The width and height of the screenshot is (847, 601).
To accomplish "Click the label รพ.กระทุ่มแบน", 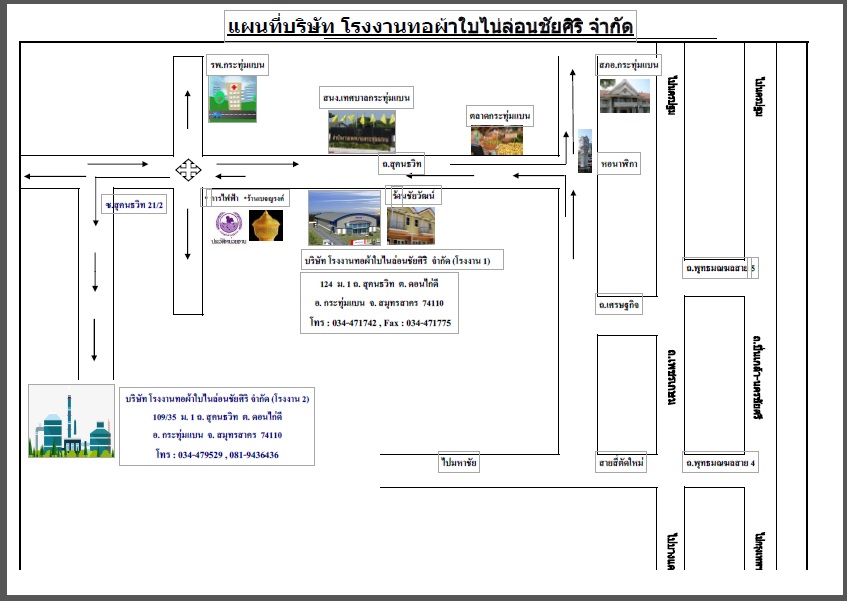I will pos(237,65).
